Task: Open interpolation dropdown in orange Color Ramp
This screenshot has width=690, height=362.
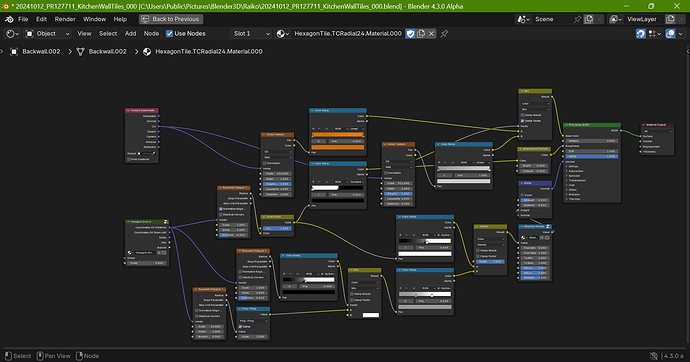Action: pyautogui.click(x=356, y=129)
